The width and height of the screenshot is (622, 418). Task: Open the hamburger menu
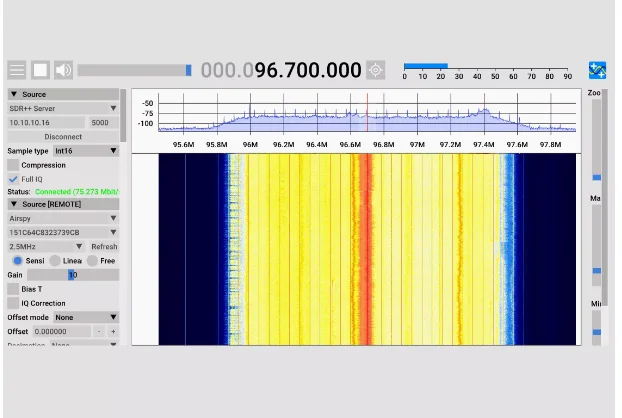pos(17,70)
